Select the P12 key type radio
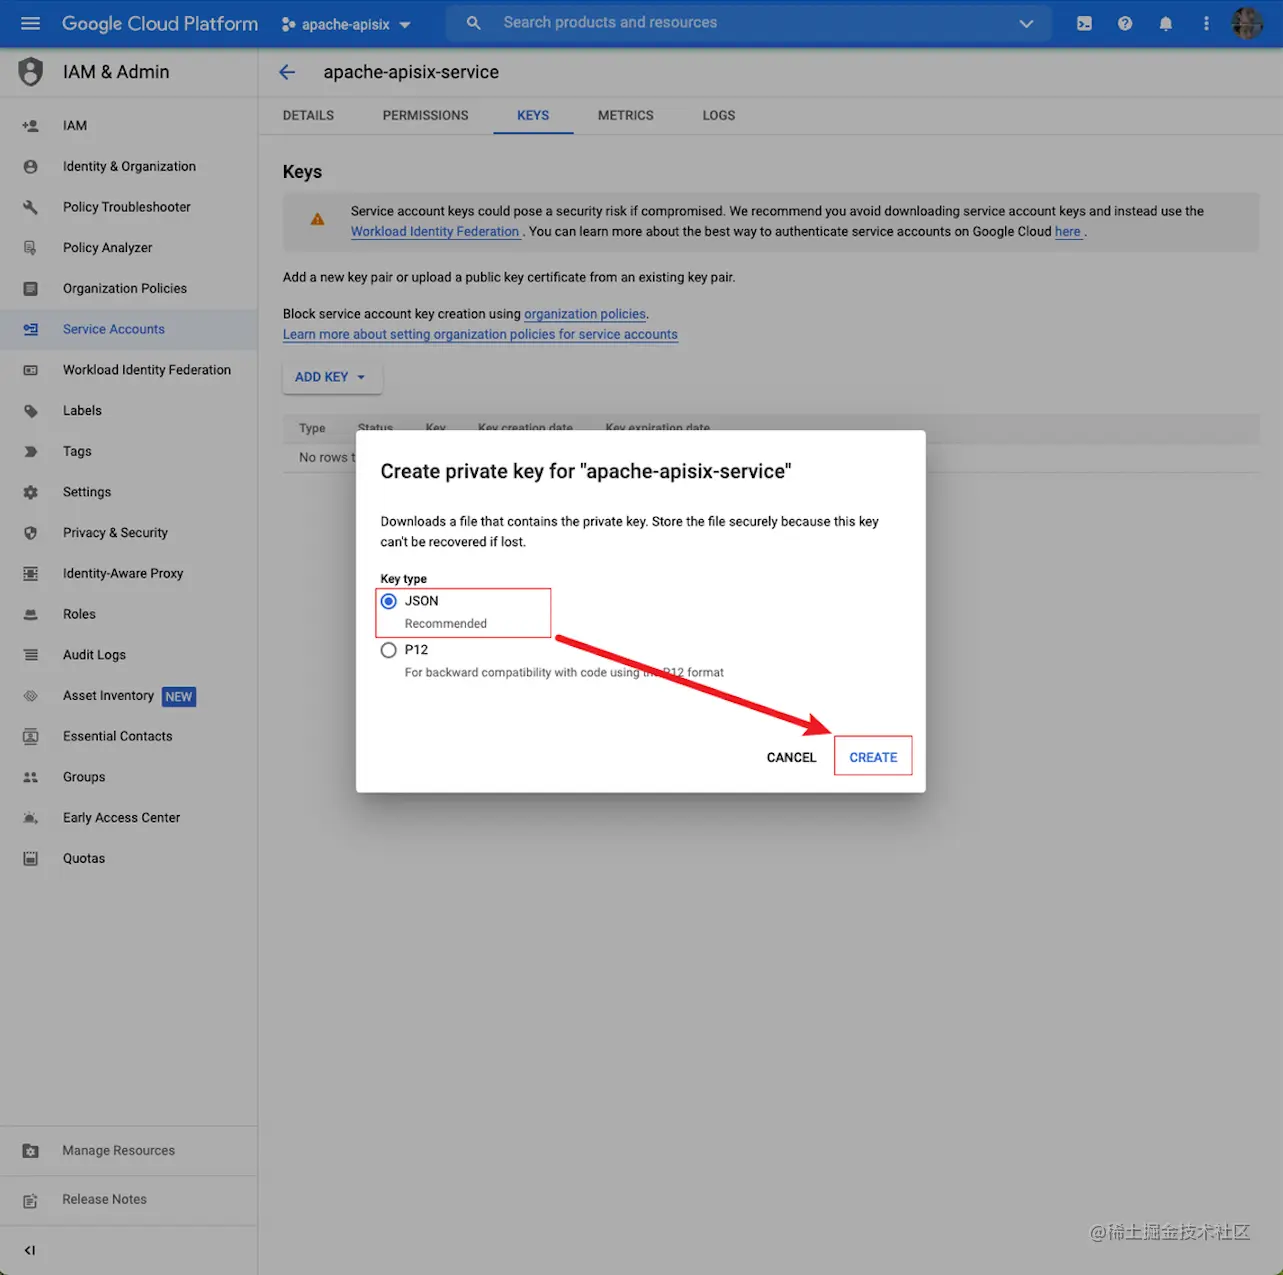1283x1275 pixels. point(389,650)
